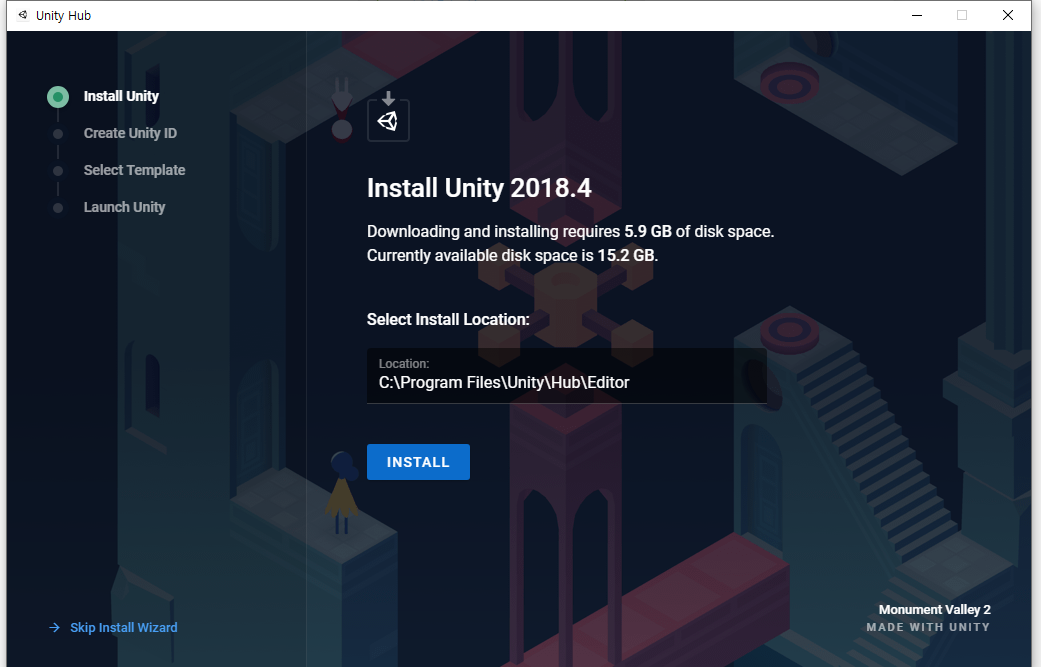
Task: Click the step dot next to Create Unity ID
Action: click(x=58, y=134)
